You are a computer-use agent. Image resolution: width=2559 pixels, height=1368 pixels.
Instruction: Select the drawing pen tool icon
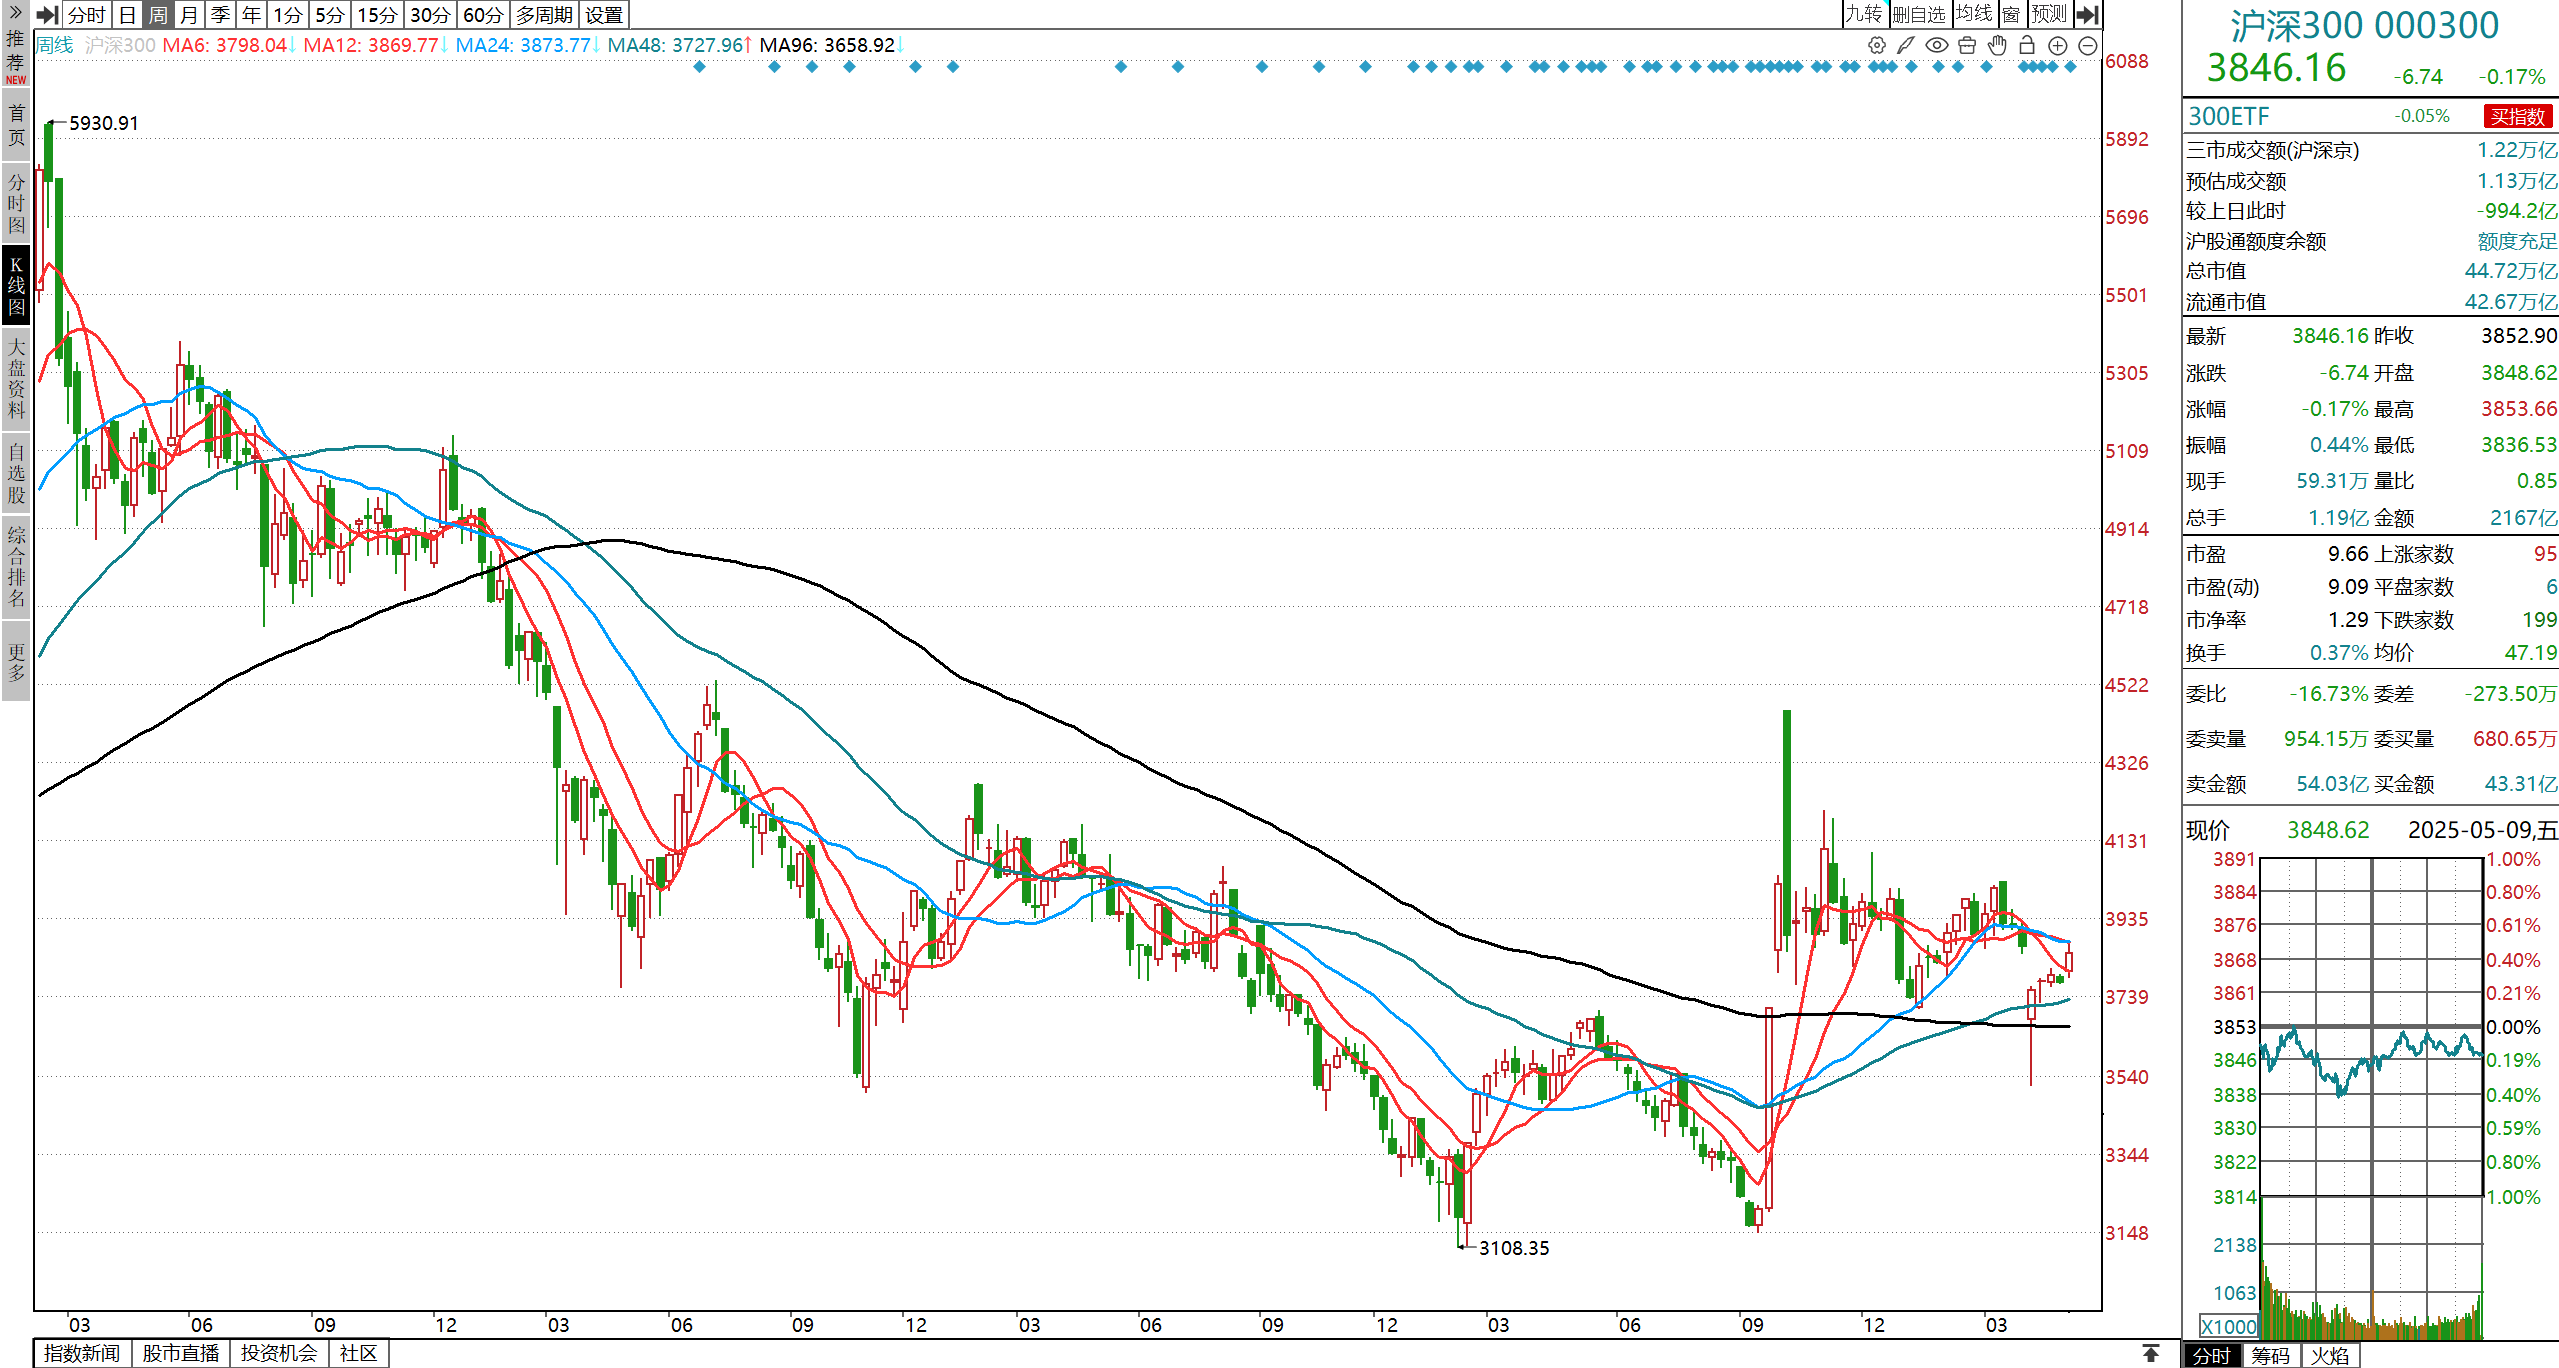tap(1905, 45)
